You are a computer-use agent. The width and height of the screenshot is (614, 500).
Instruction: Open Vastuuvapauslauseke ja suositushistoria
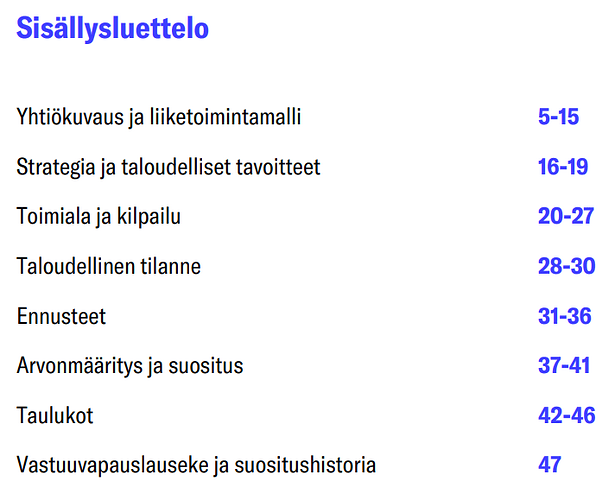[196, 466]
